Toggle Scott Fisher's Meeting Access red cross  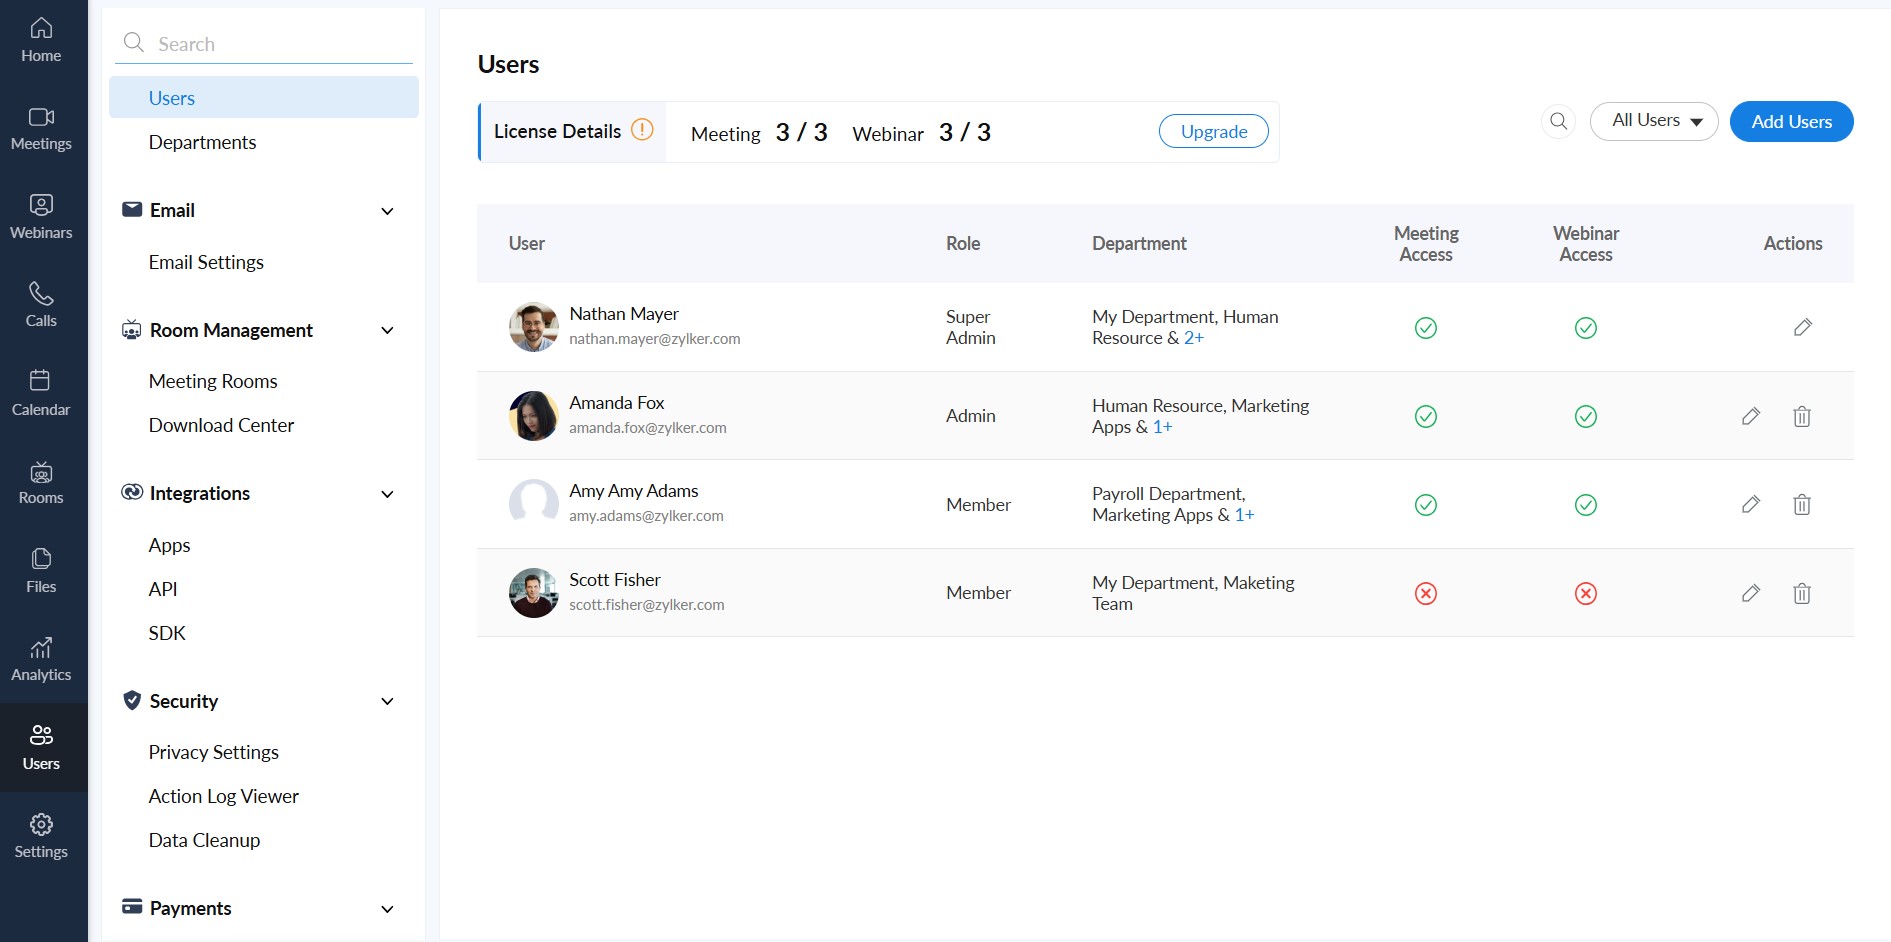point(1426,593)
